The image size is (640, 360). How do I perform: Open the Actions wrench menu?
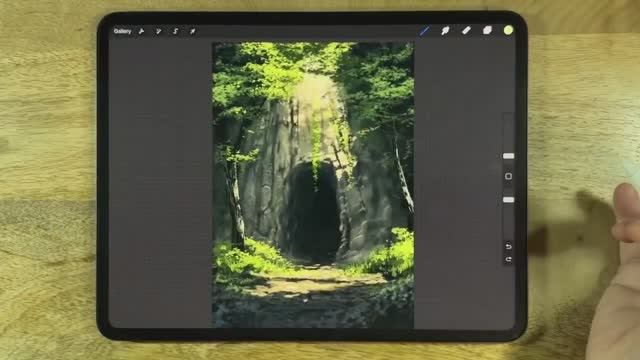tap(141, 31)
